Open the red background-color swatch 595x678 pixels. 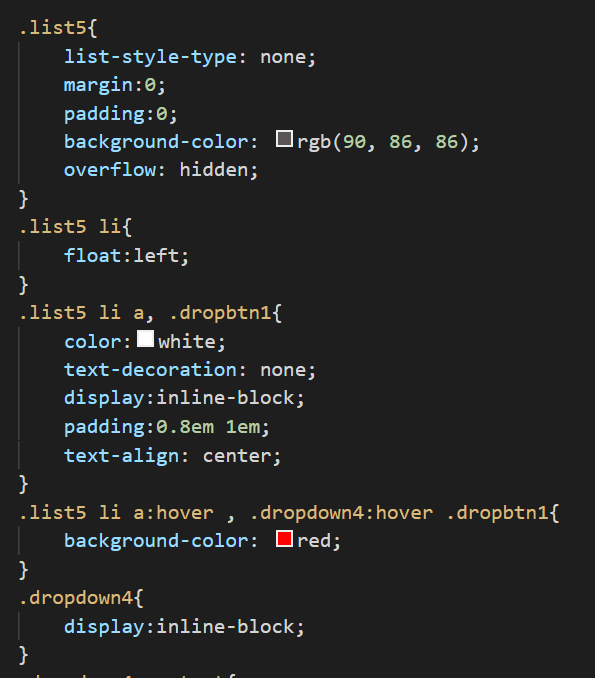[284, 538]
